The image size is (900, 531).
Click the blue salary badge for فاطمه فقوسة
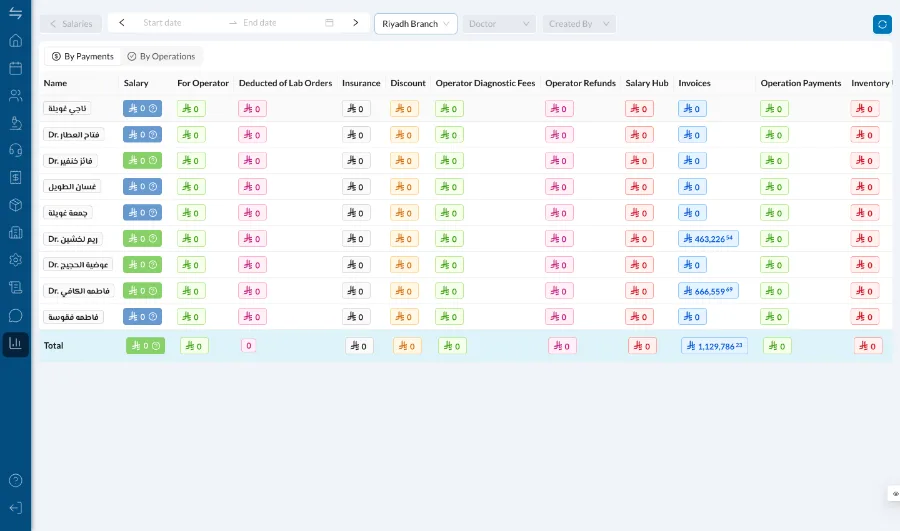[142, 317]
